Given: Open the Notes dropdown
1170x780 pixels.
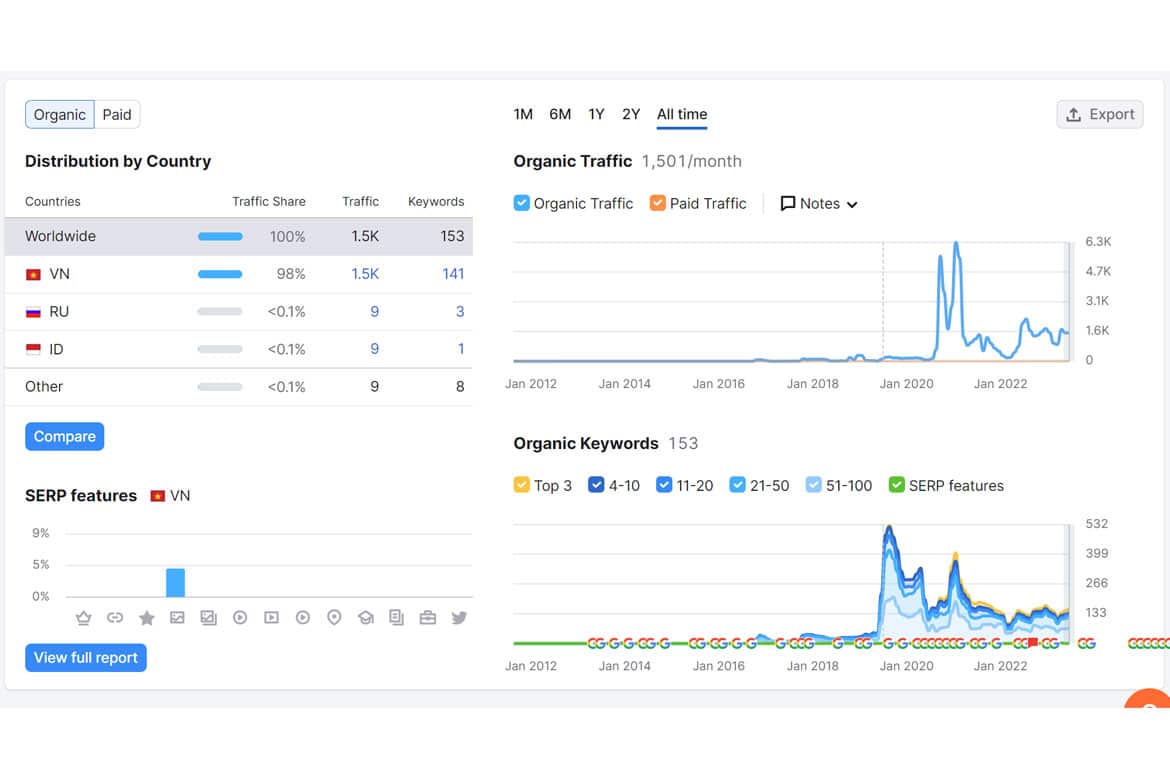Looking at the screenshot, I should point(819,204).
